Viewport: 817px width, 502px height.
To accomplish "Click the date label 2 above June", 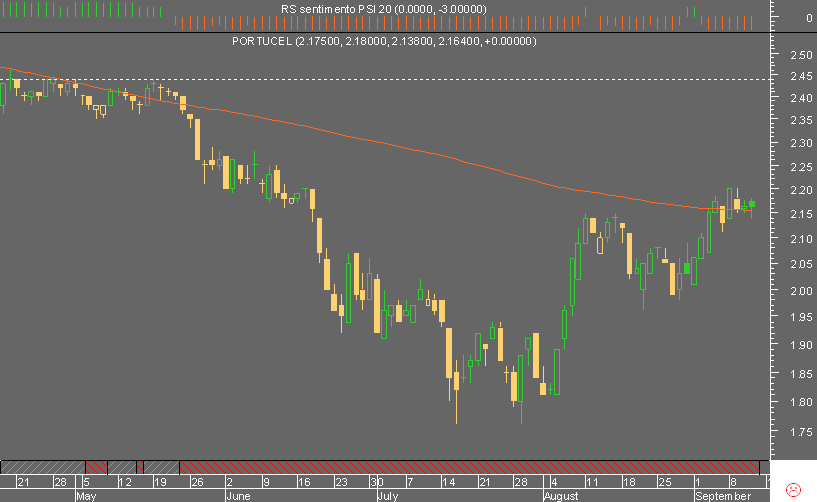I will pos(230,482).
